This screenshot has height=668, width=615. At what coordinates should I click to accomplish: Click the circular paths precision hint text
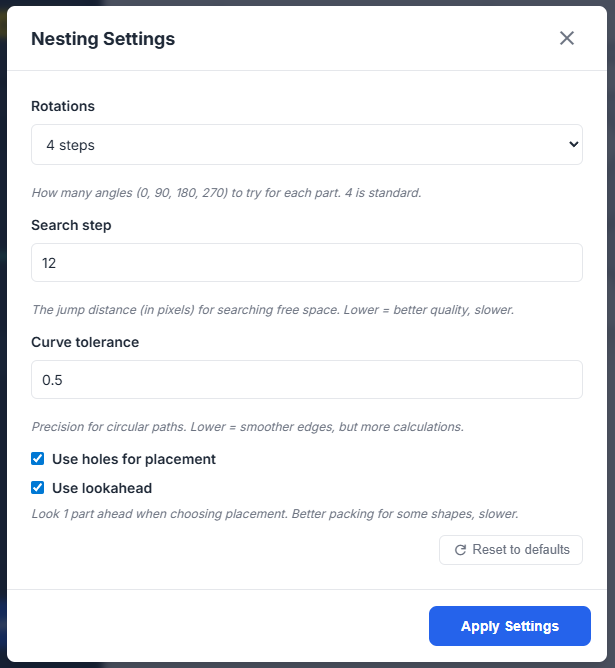(247, 426)
